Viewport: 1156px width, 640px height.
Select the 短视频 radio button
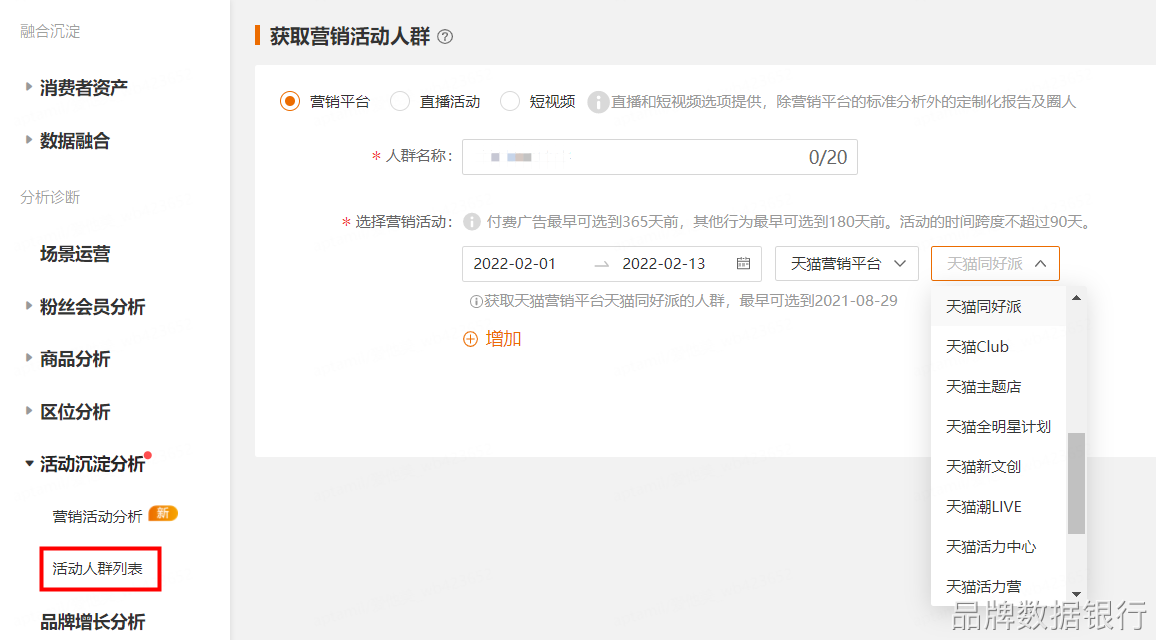509,101
